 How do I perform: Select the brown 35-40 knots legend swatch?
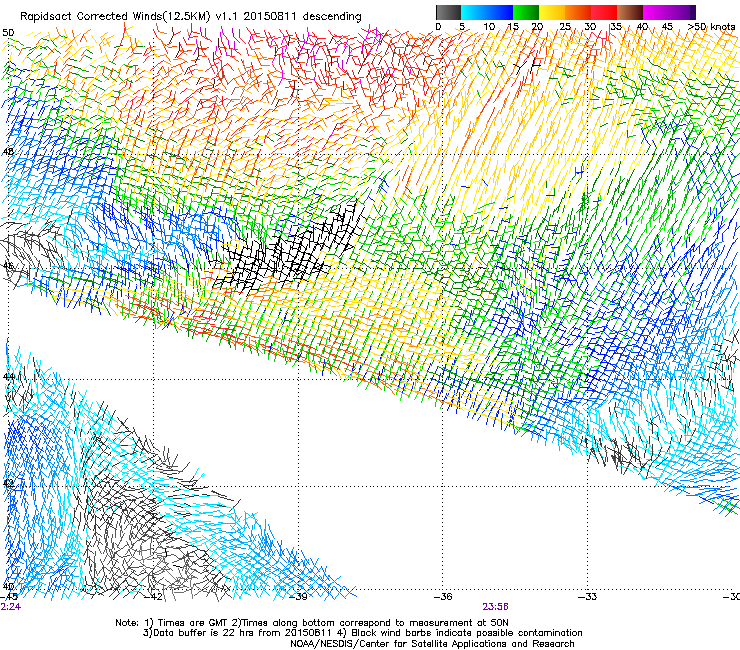(x=630, y=12)
